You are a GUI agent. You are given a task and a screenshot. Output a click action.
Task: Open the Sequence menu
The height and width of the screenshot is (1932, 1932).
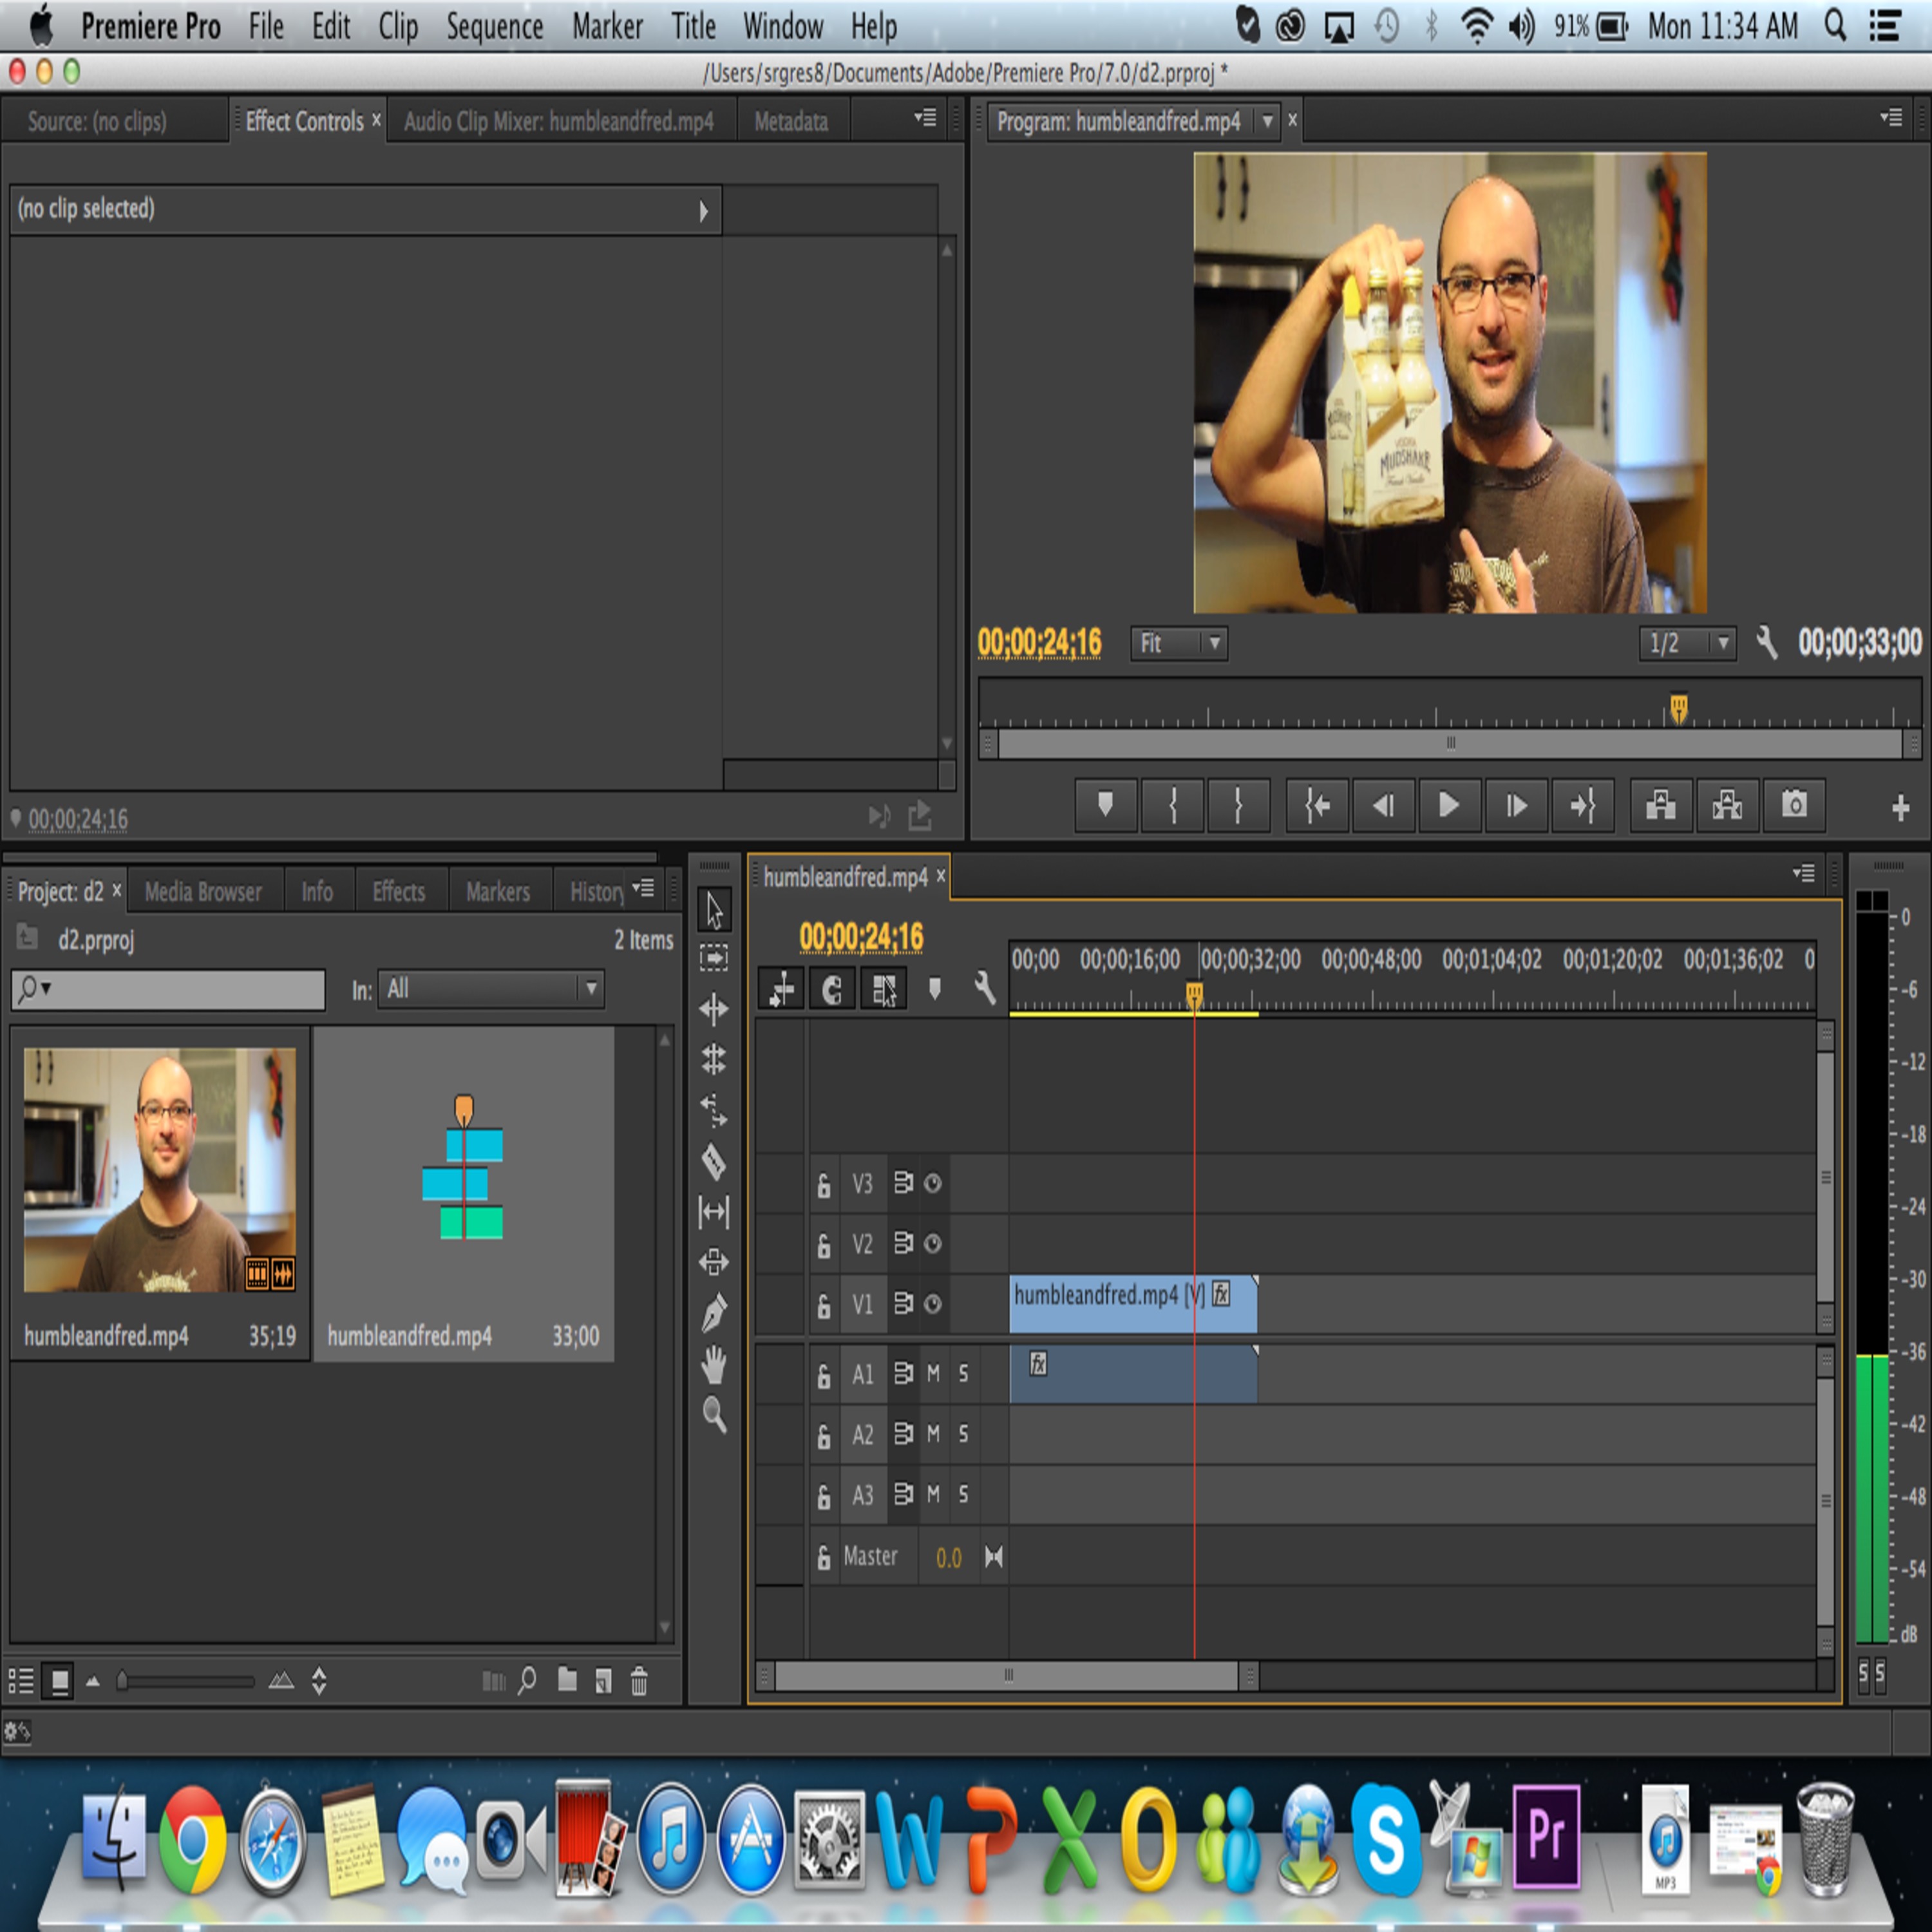tap(494, 27)
